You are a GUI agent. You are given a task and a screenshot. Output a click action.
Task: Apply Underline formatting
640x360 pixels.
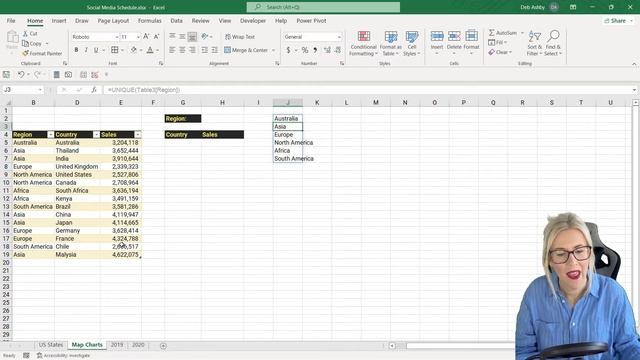(96, 50)
